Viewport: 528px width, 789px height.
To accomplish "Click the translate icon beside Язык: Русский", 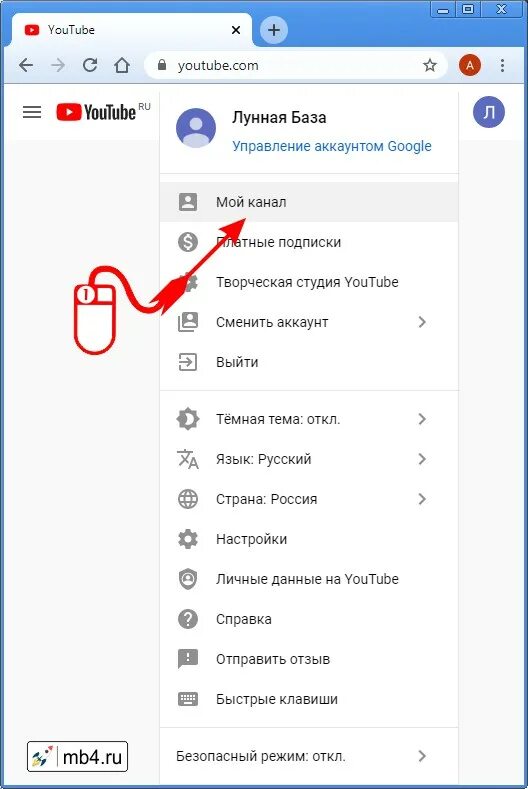I will [x=188, y=459].
